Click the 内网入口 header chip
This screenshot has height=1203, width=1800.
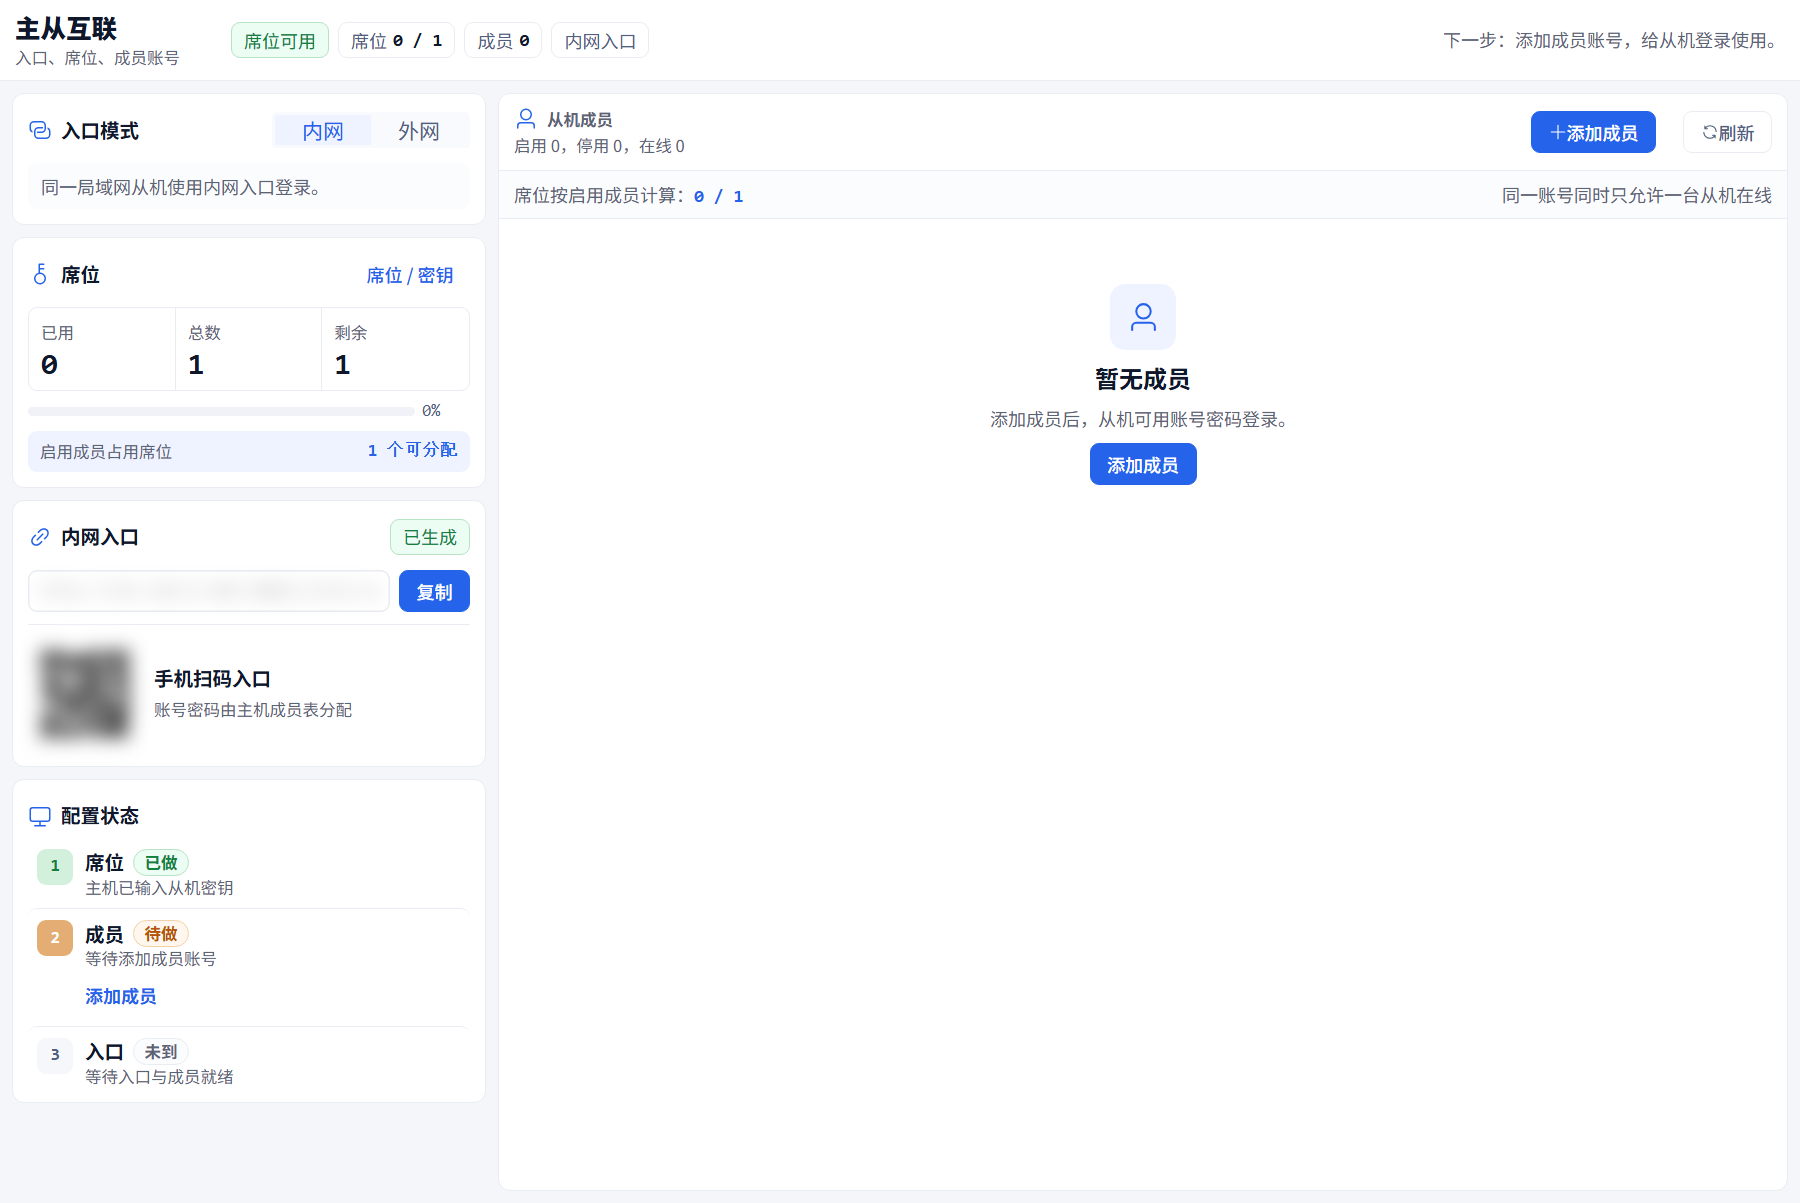(600, 40)
